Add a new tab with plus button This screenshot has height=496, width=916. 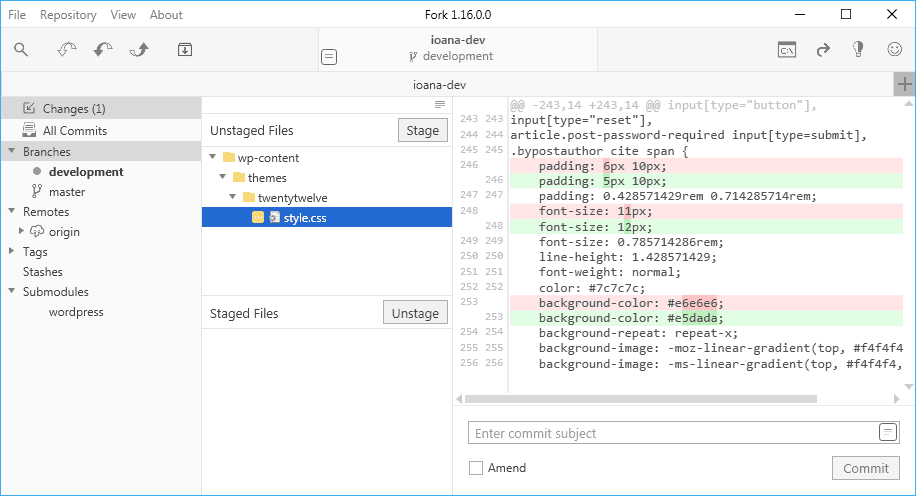coord(904,85)
